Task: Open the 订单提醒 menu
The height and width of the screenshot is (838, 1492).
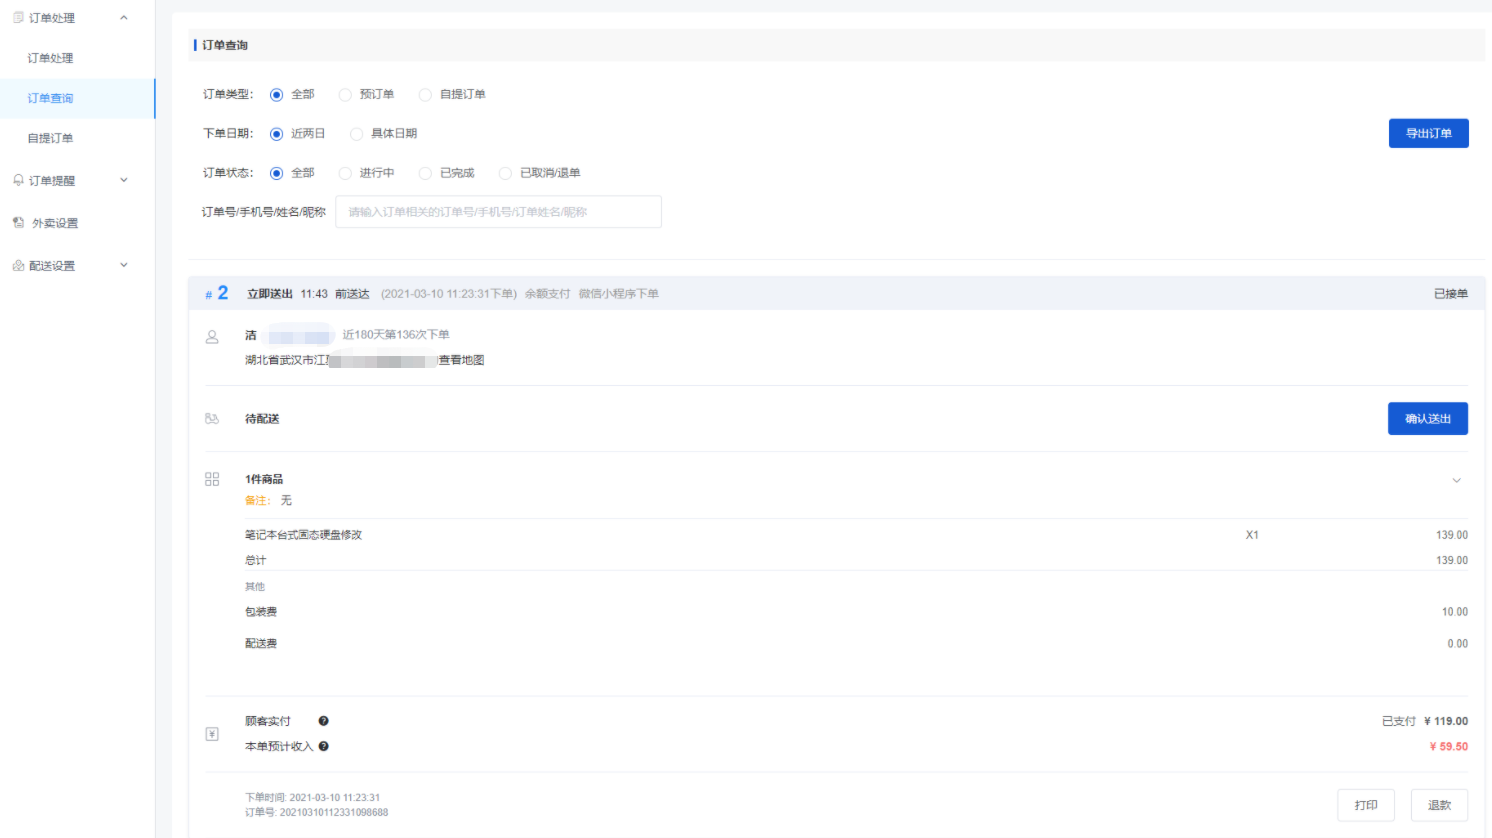Action: click(x=52, y=181)
